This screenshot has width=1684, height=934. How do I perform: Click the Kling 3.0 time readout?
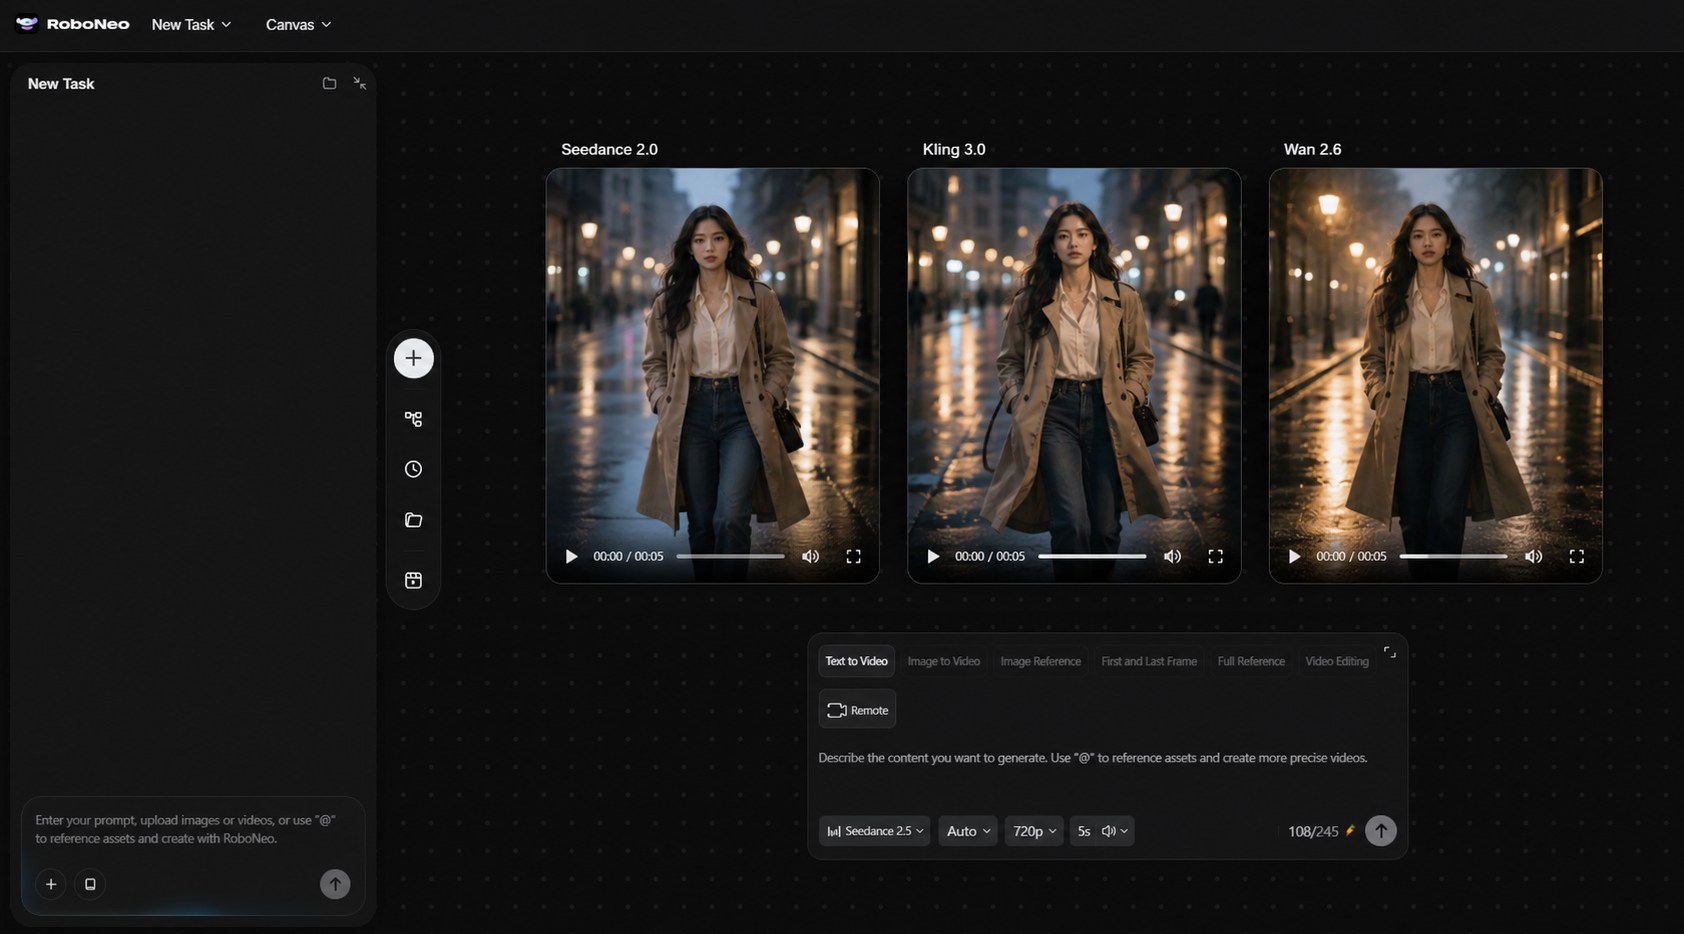click(x=989, y=556)
